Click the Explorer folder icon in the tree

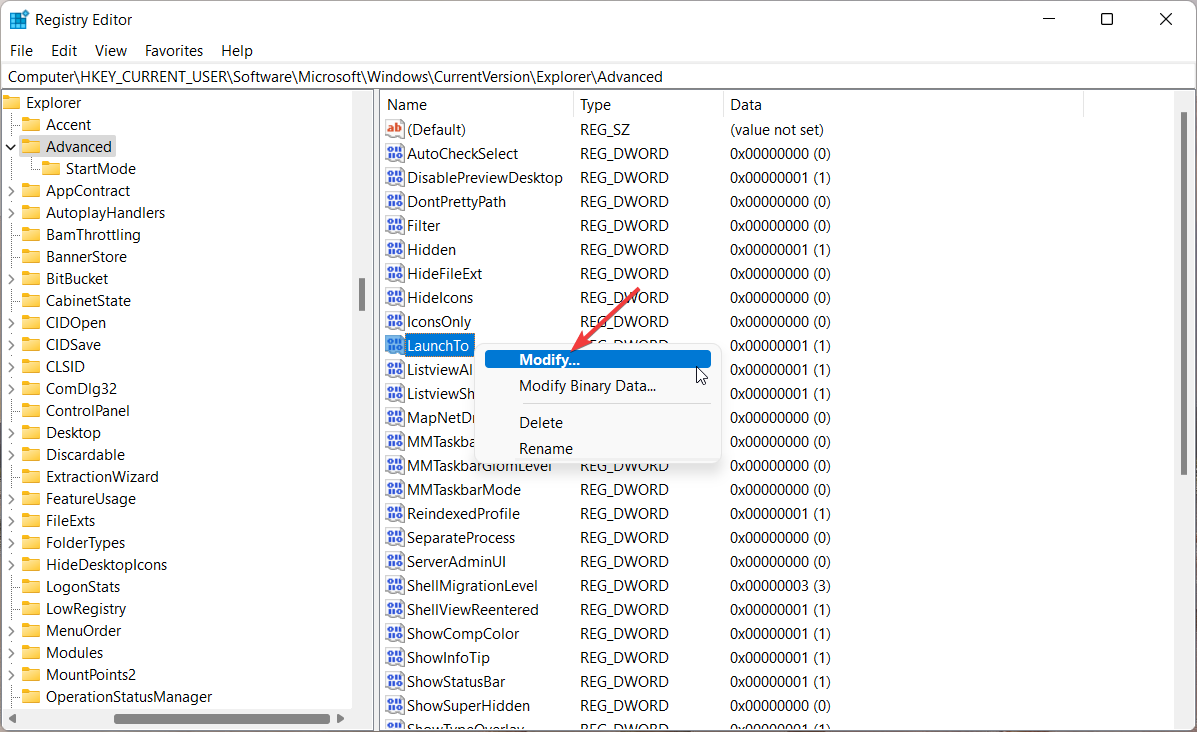[13, 102]
